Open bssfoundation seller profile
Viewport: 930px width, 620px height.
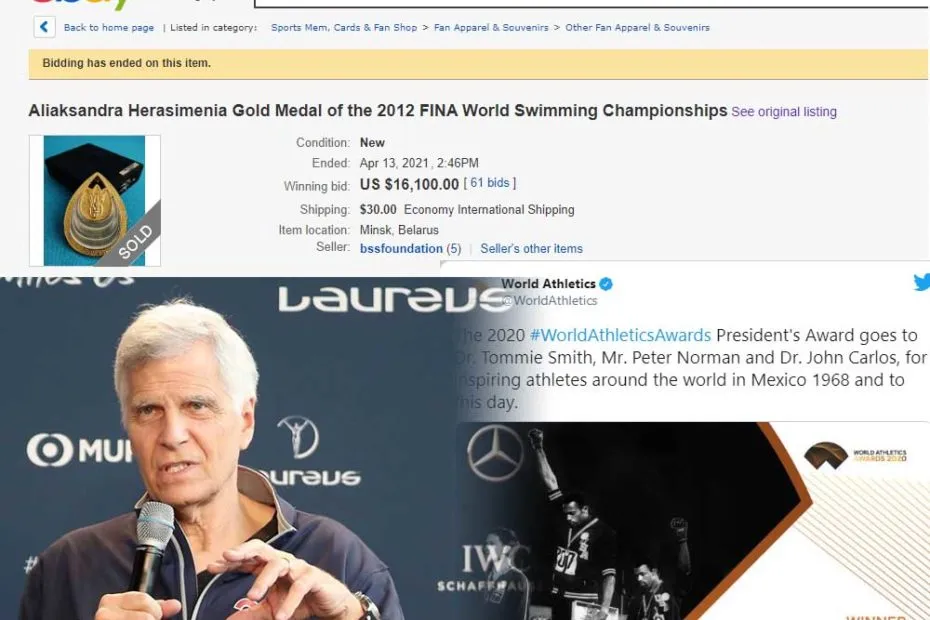[x=401, y=249]
